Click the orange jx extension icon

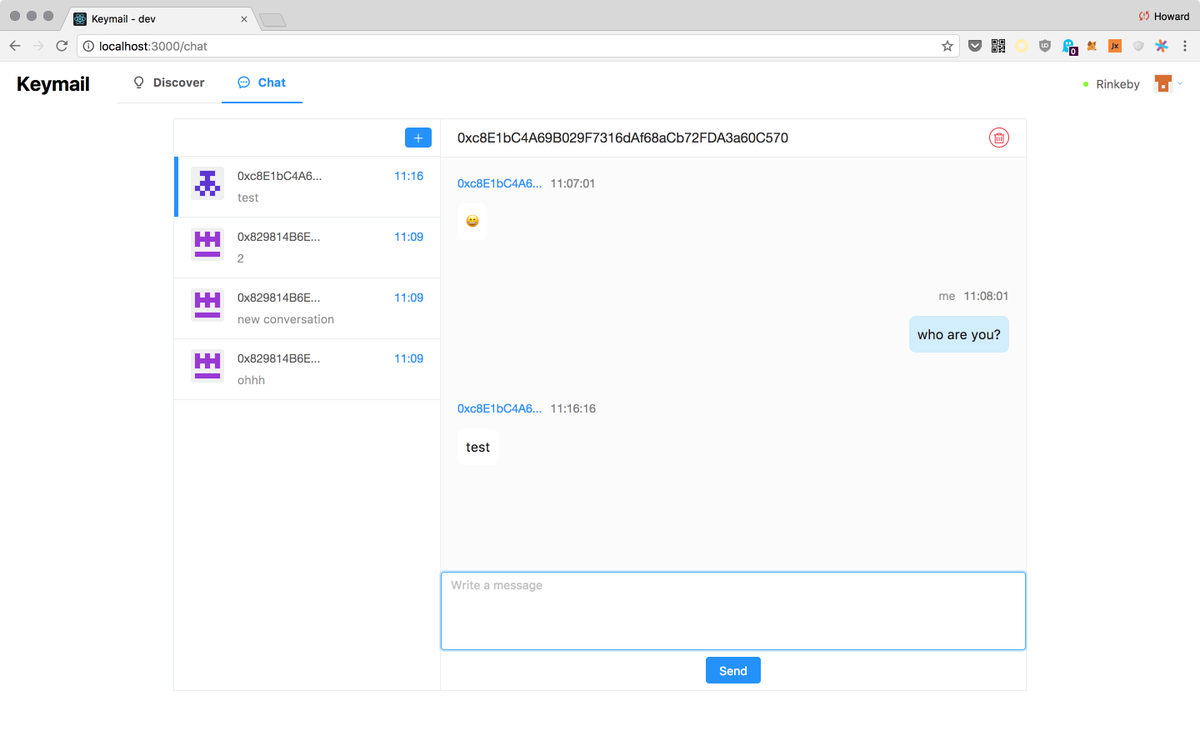1115,46
